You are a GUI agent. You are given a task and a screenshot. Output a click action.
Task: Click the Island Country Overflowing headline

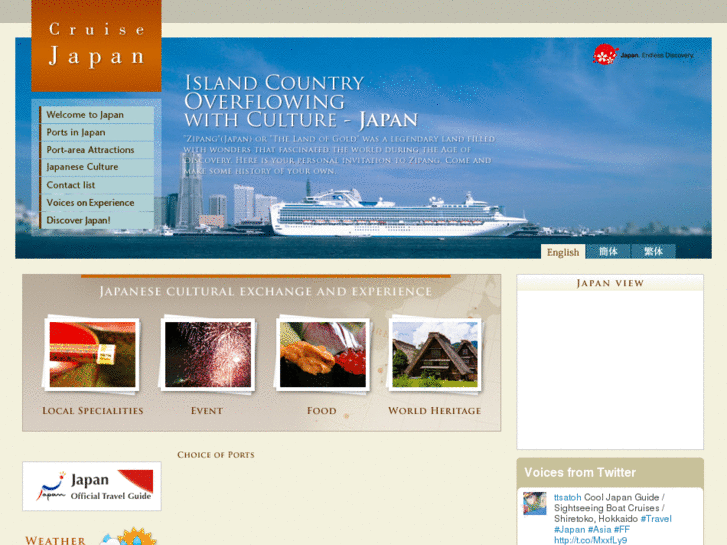click(301, 101)
